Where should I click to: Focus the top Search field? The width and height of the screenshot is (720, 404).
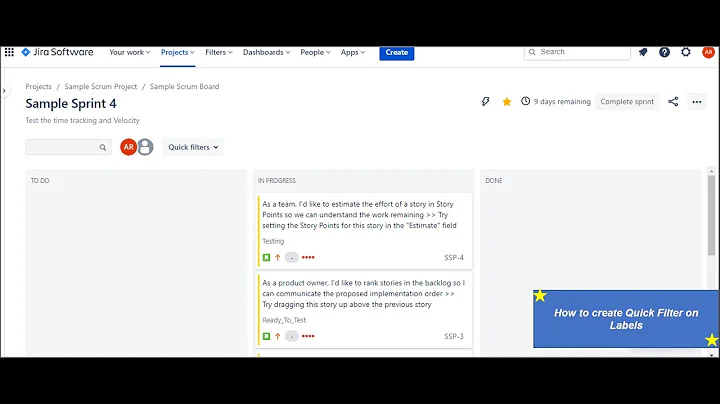coord(577,52)
